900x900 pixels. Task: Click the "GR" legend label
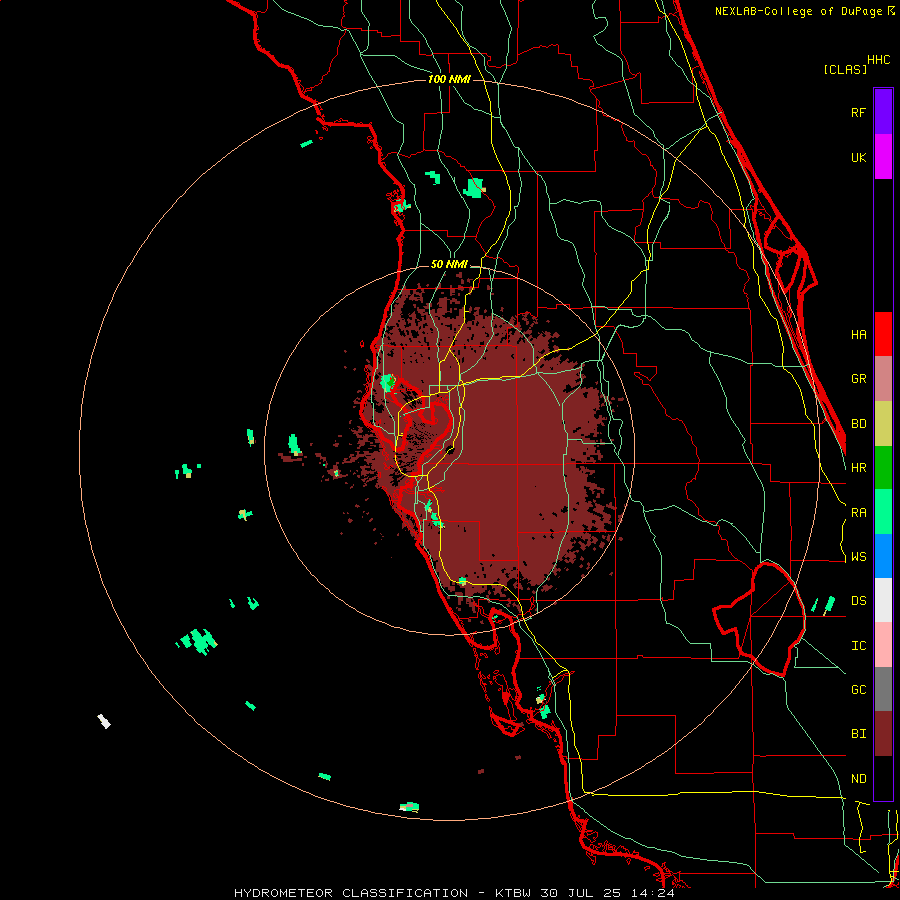pyautogui.click(x=858, y=379)
